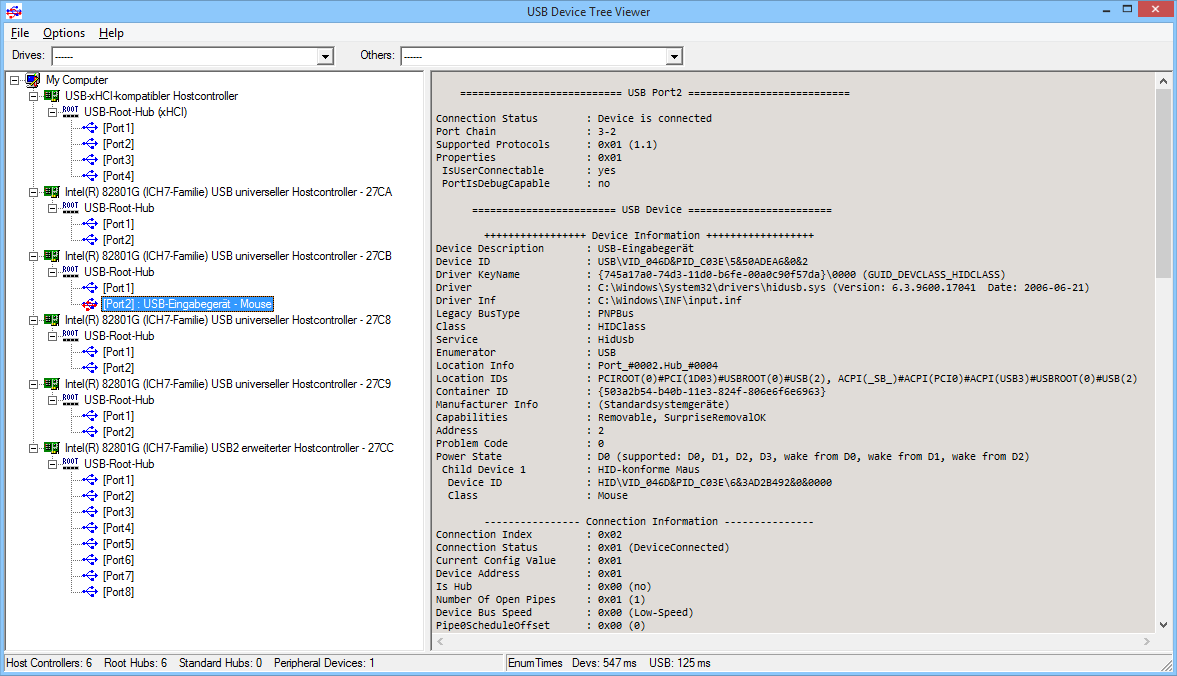The width and height of the screenshot is (1177, 676).
Task: Collapse the 27CB host controller node
Action: pyautogui.click(x=33, y=256)
